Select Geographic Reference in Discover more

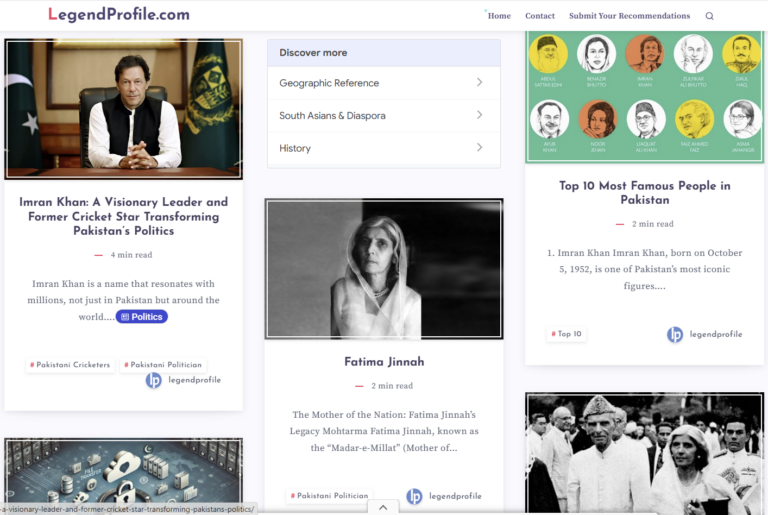384,83
